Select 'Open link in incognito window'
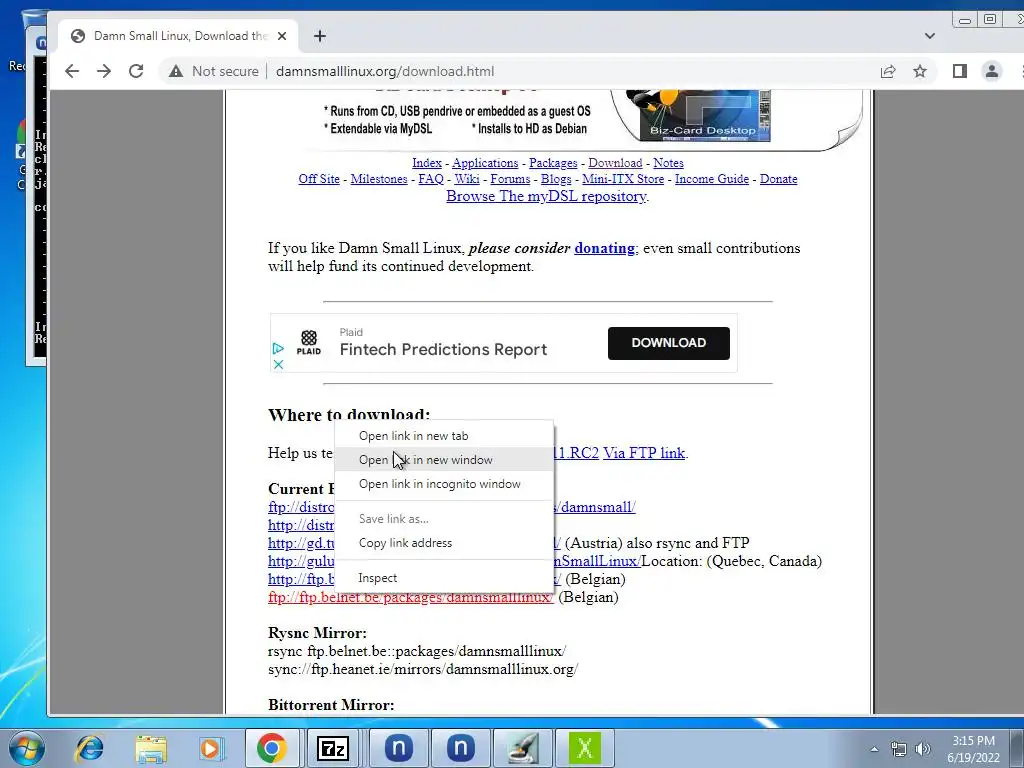Screen dimensions: 1024x768 coord(444,484)
